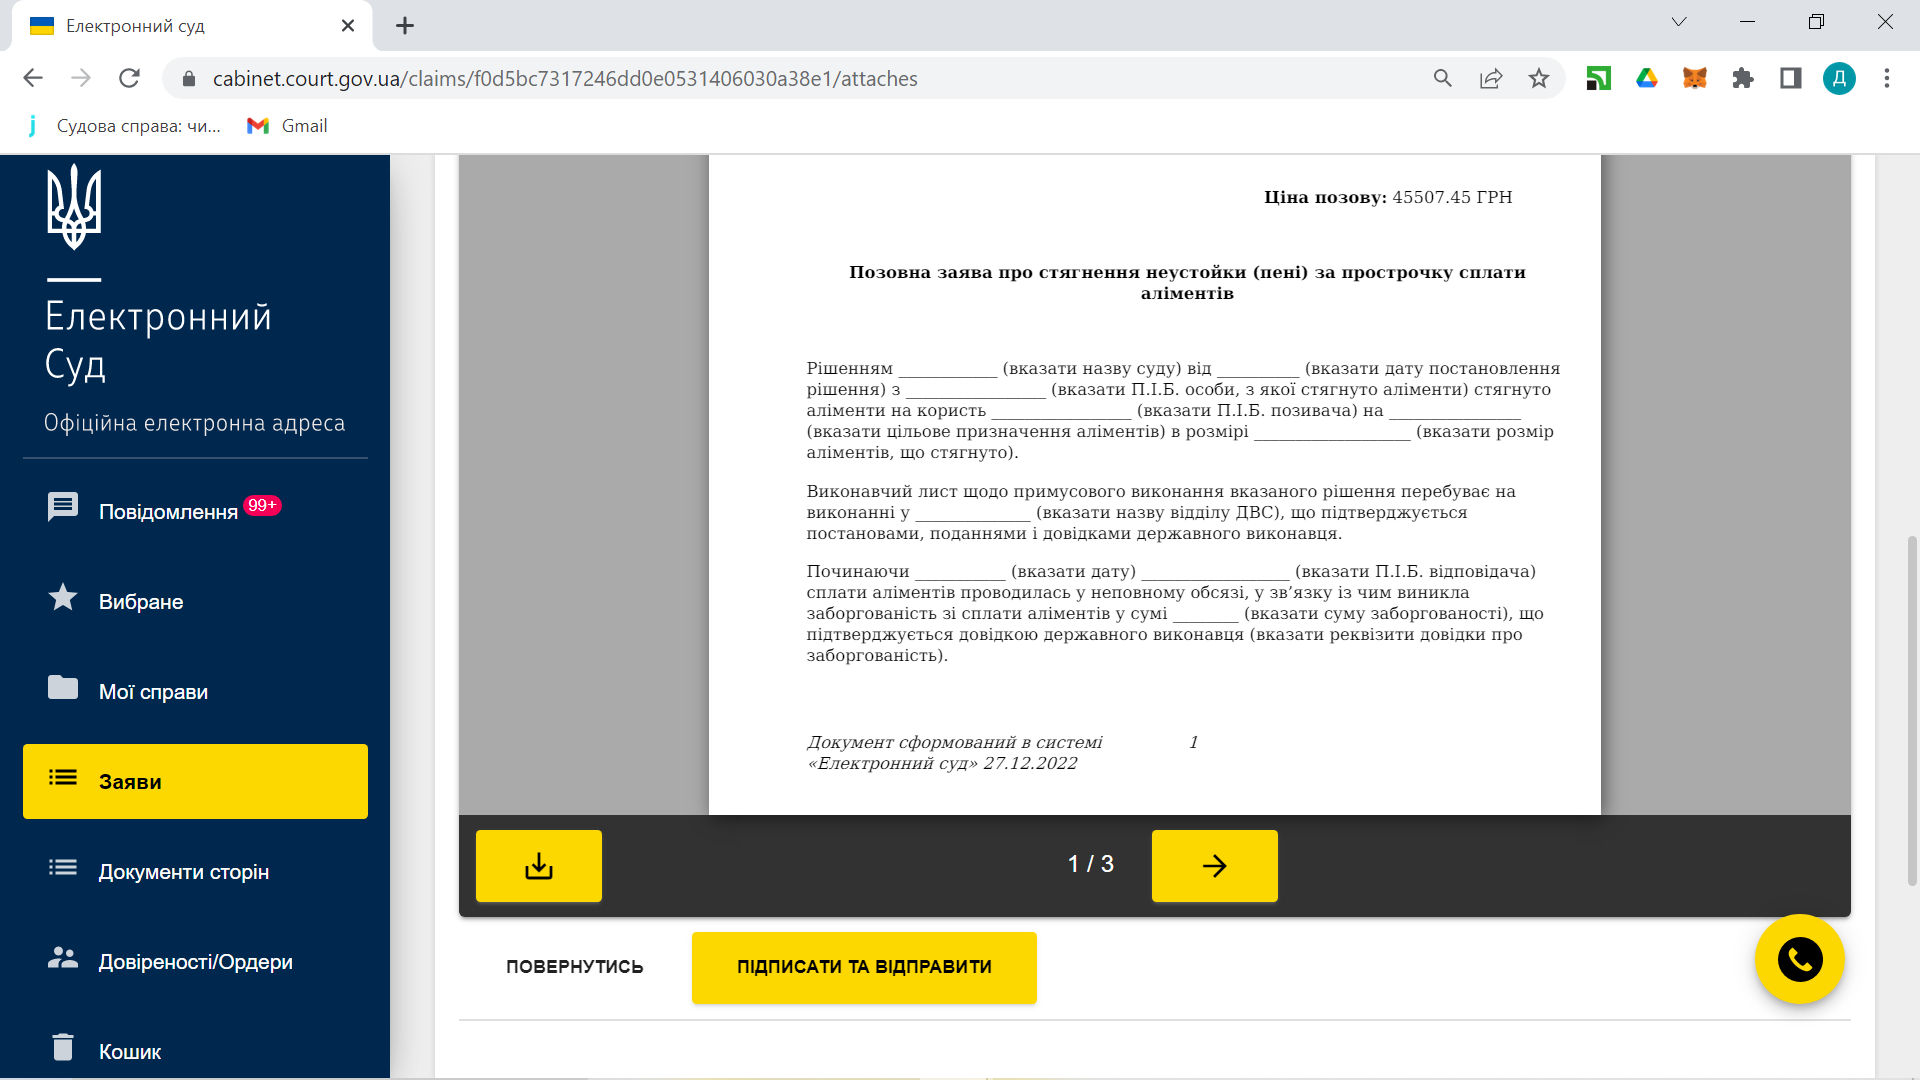Click the Ukrainian trident logo
Screen dimensions: 1920x1080
74,207
